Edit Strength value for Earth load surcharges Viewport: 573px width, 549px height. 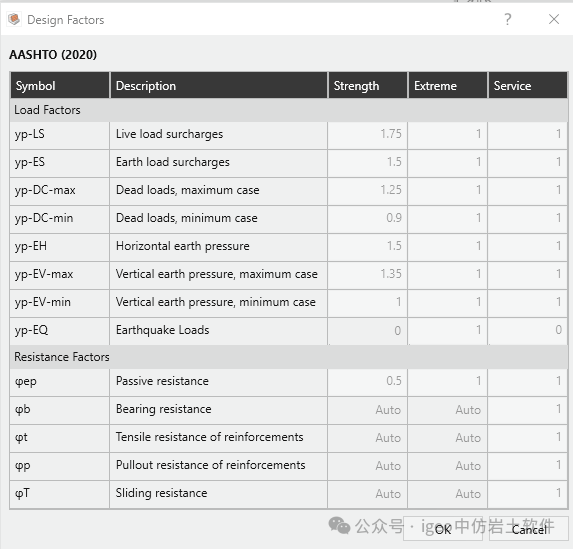tap(368, 162)
